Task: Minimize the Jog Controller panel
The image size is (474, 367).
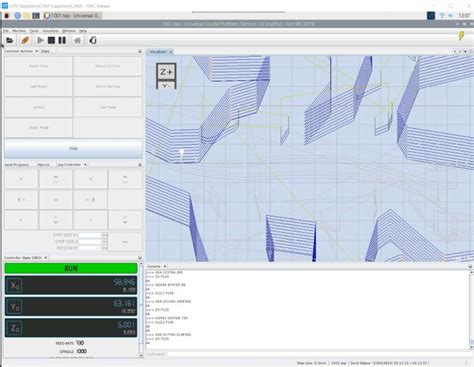Action: coord(140,165)
